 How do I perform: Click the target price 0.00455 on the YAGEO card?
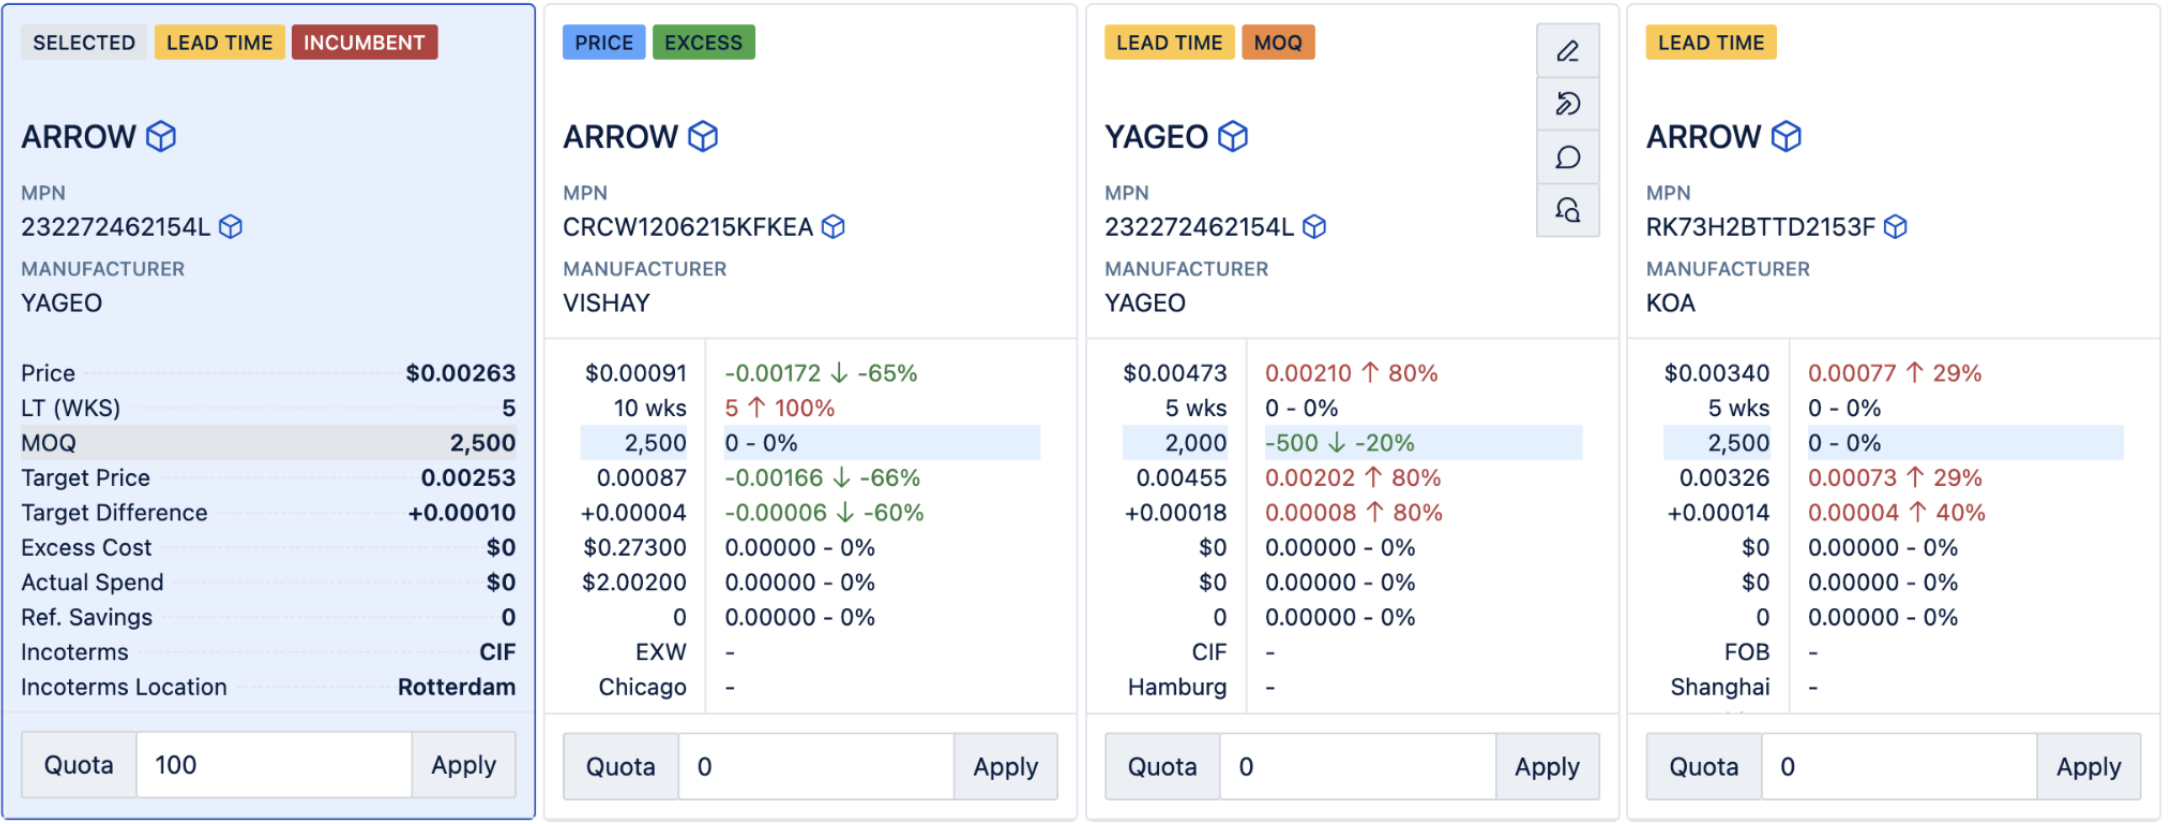click(x=1182, y=478)
